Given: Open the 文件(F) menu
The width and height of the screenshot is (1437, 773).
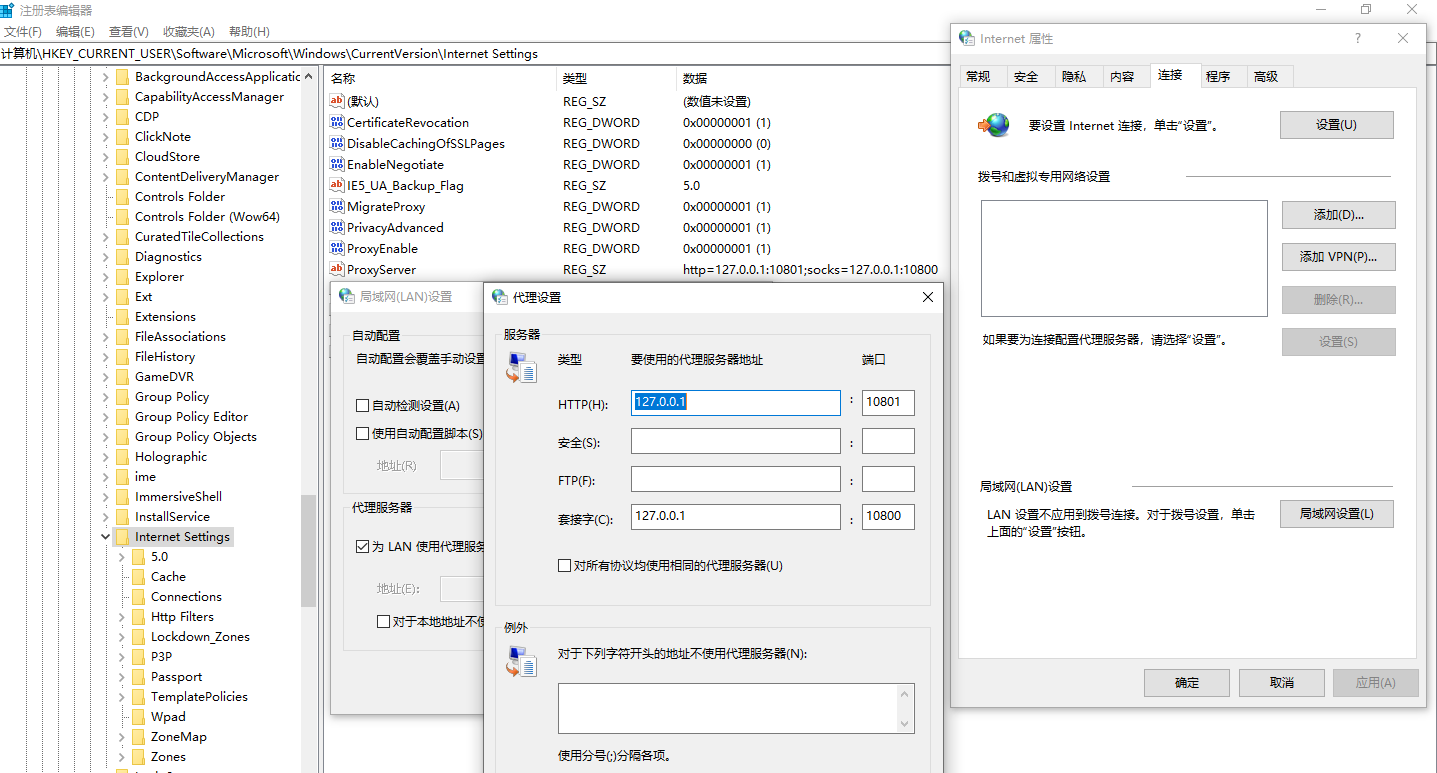Looking at the screenshot, I should pos(23,32).
